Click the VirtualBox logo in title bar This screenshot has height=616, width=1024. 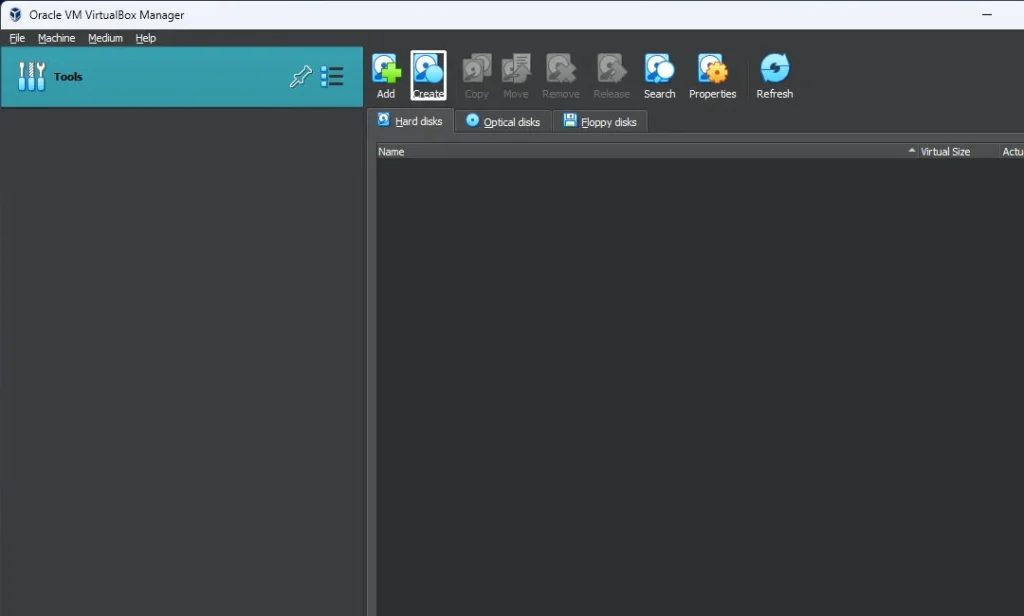click(x=15, y=14)
